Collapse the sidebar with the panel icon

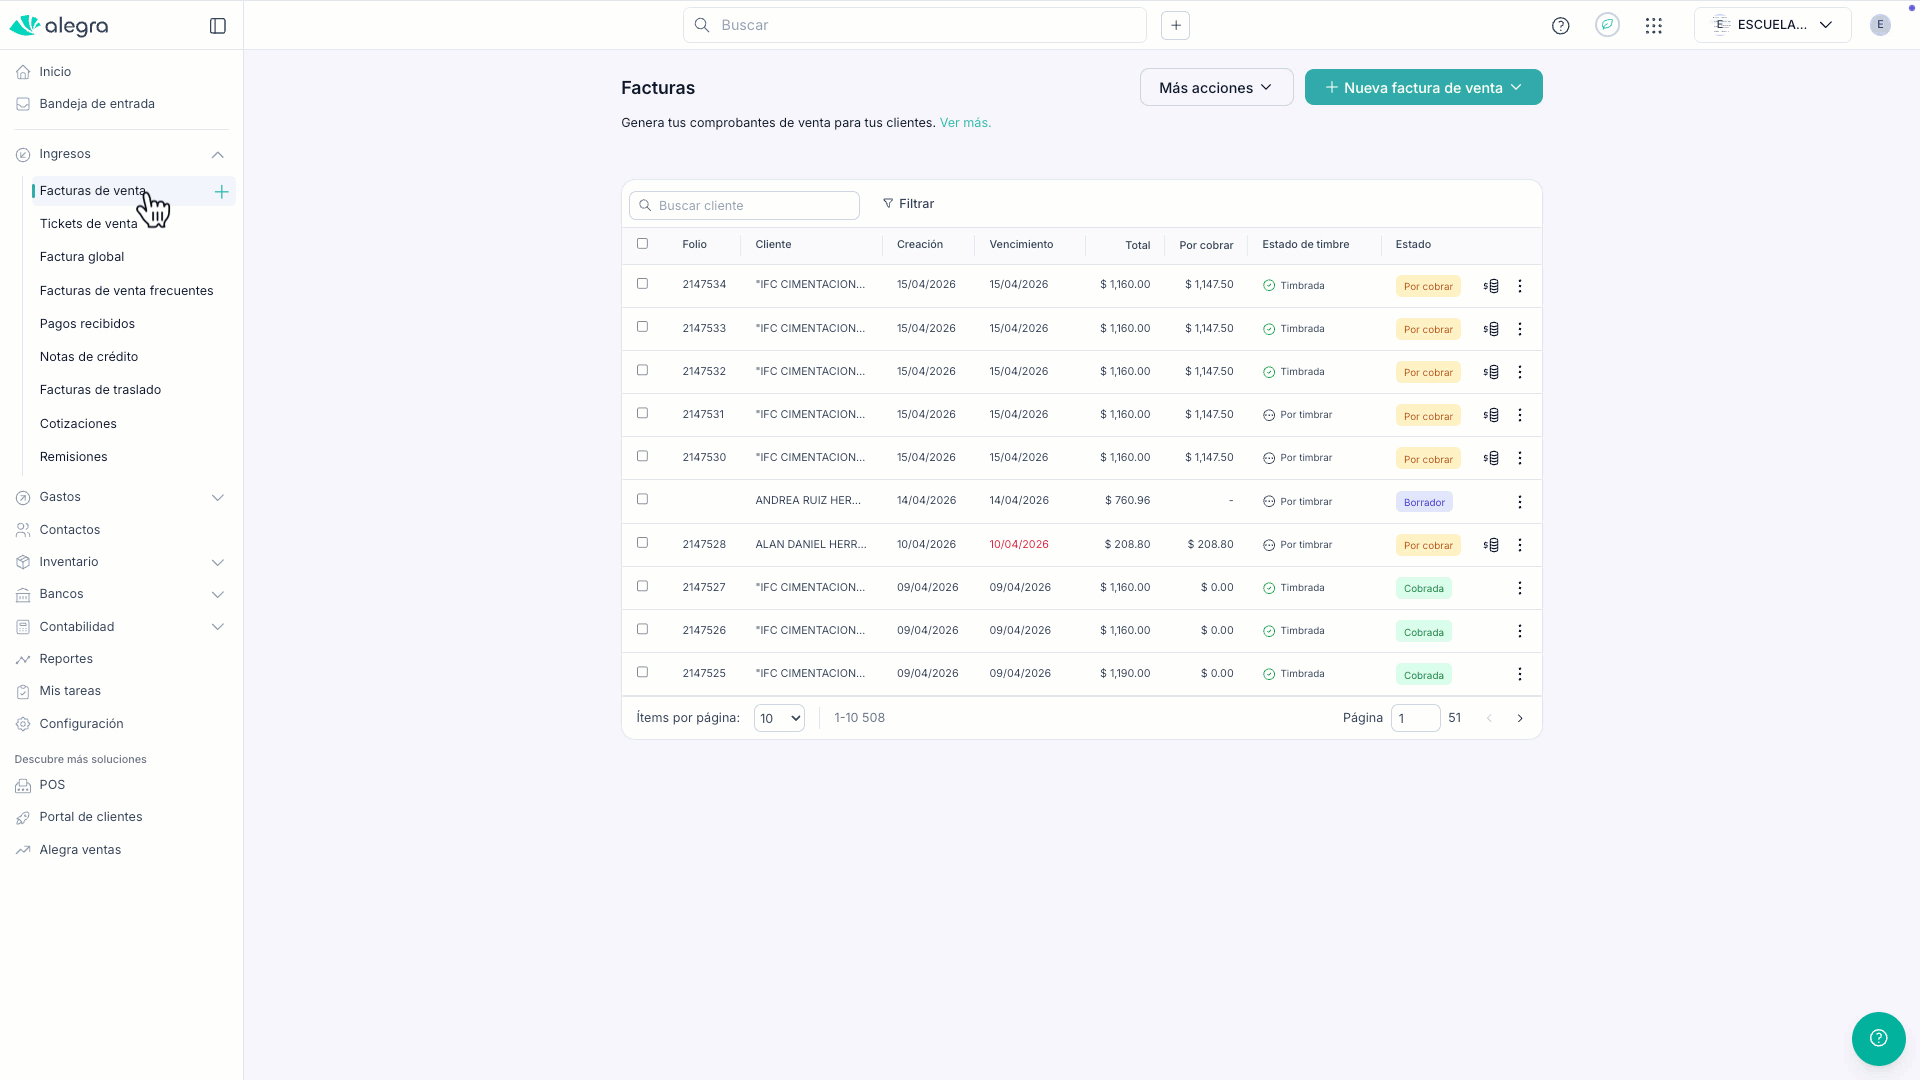click(x=218, y=26)
